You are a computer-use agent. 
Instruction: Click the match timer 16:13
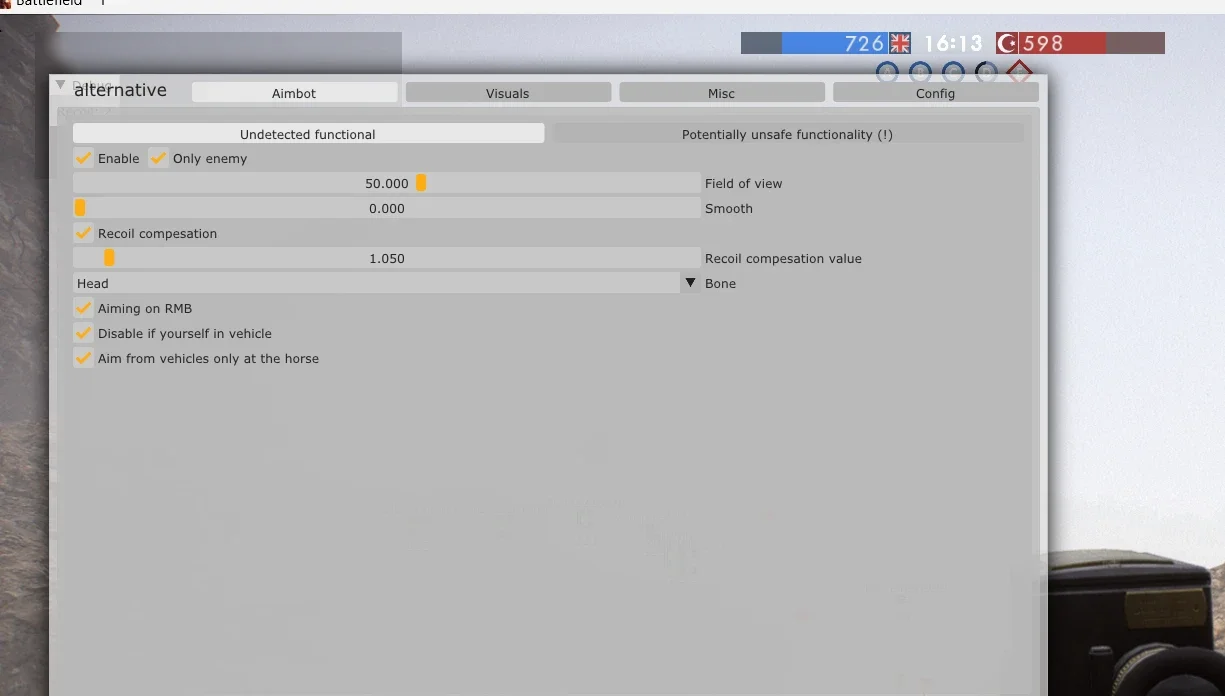coord(953,43)
